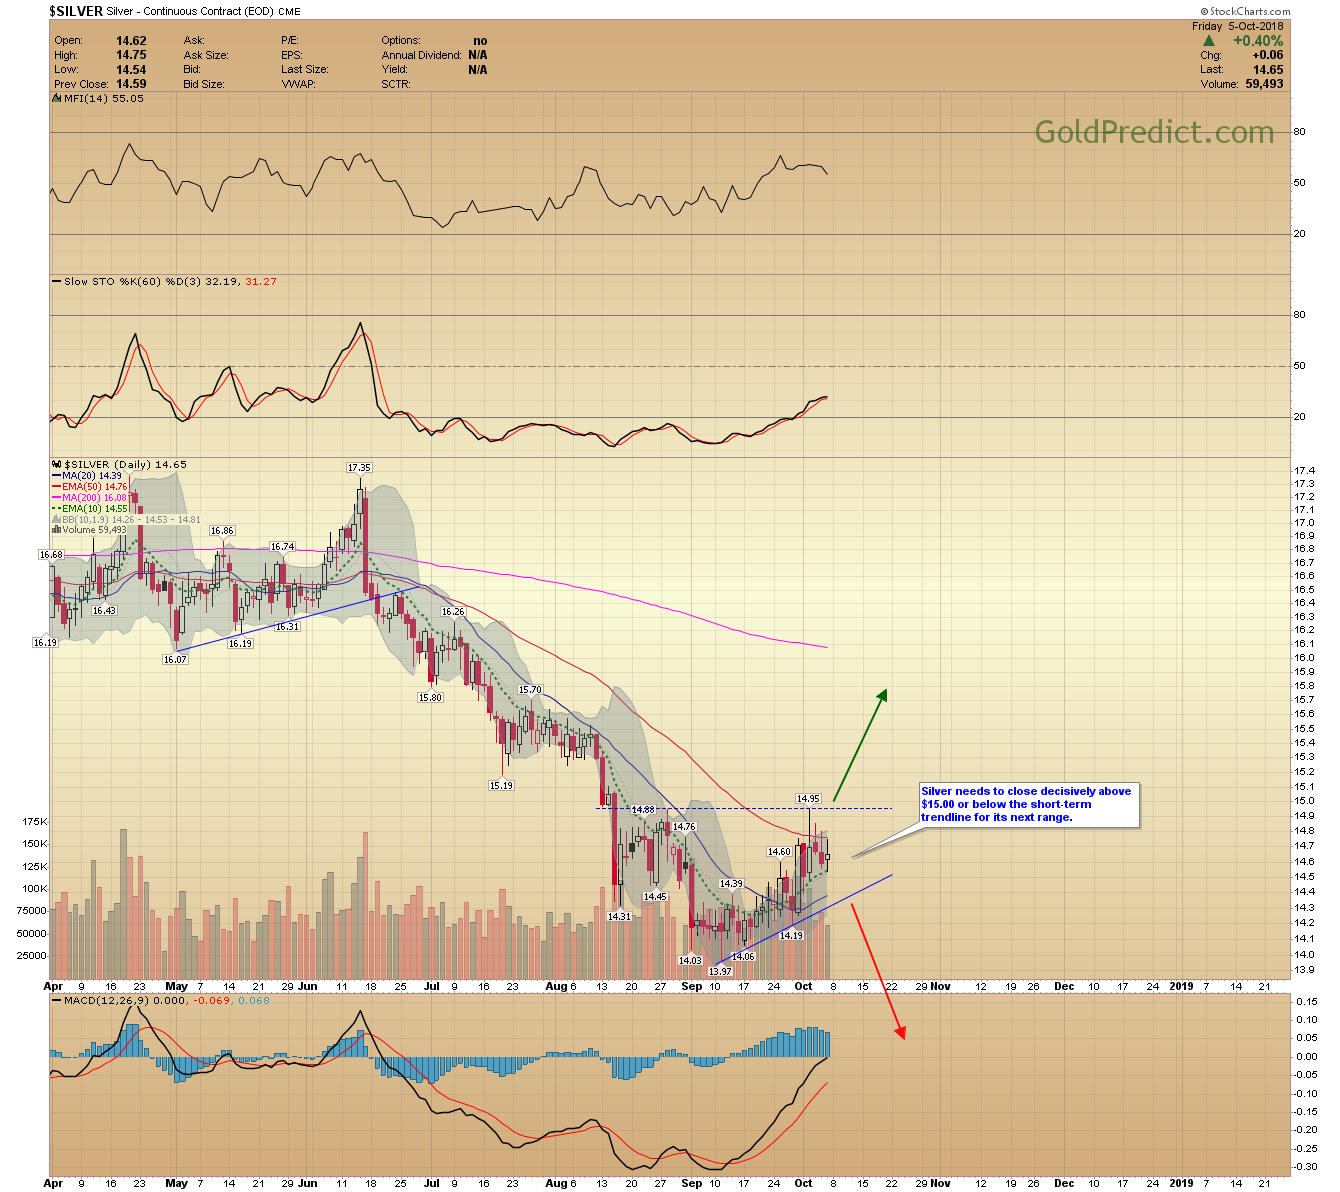
Task: Click the MACD(12,26,9) legend line marker
Action: pyautogui.click(x=56, y=1000)
